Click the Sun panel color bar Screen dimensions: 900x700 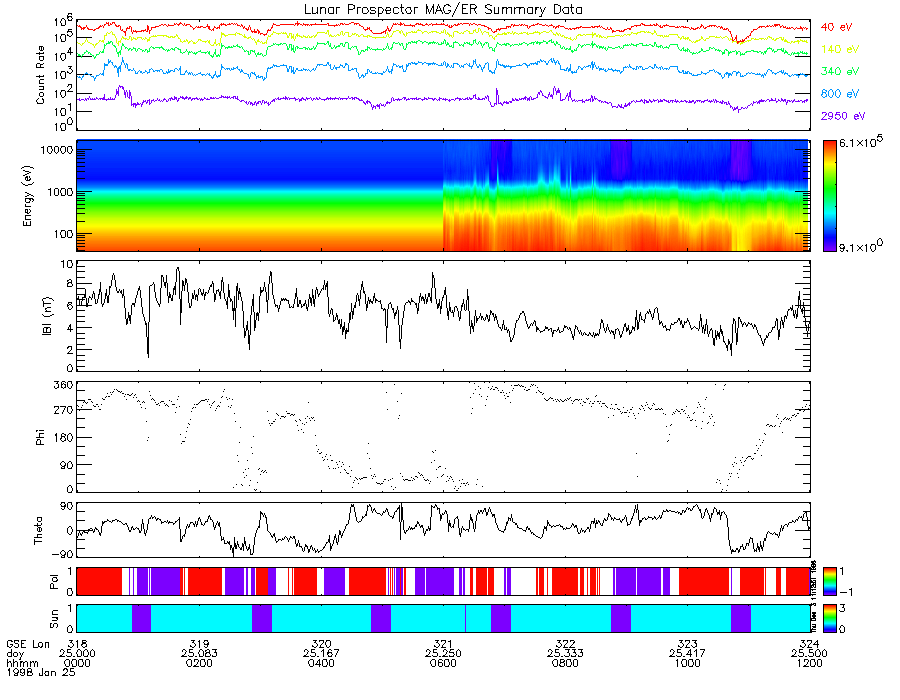coord(829,618)
